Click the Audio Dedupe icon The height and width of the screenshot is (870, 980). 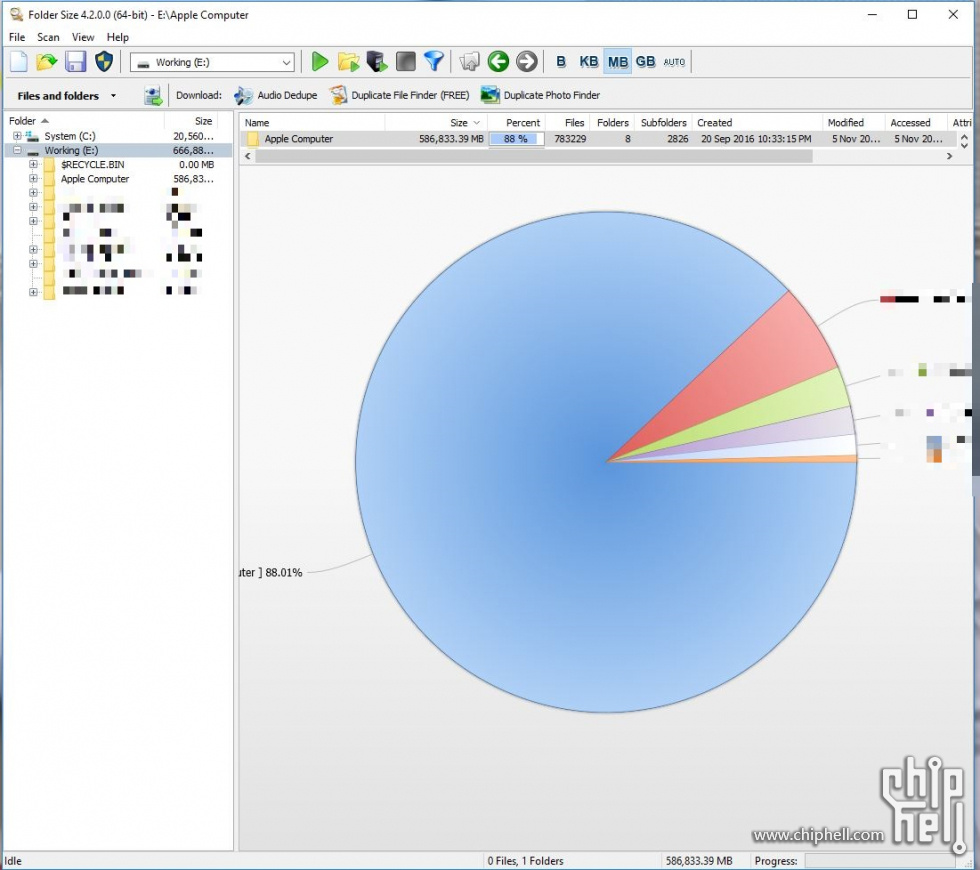(x=243, y=96)
